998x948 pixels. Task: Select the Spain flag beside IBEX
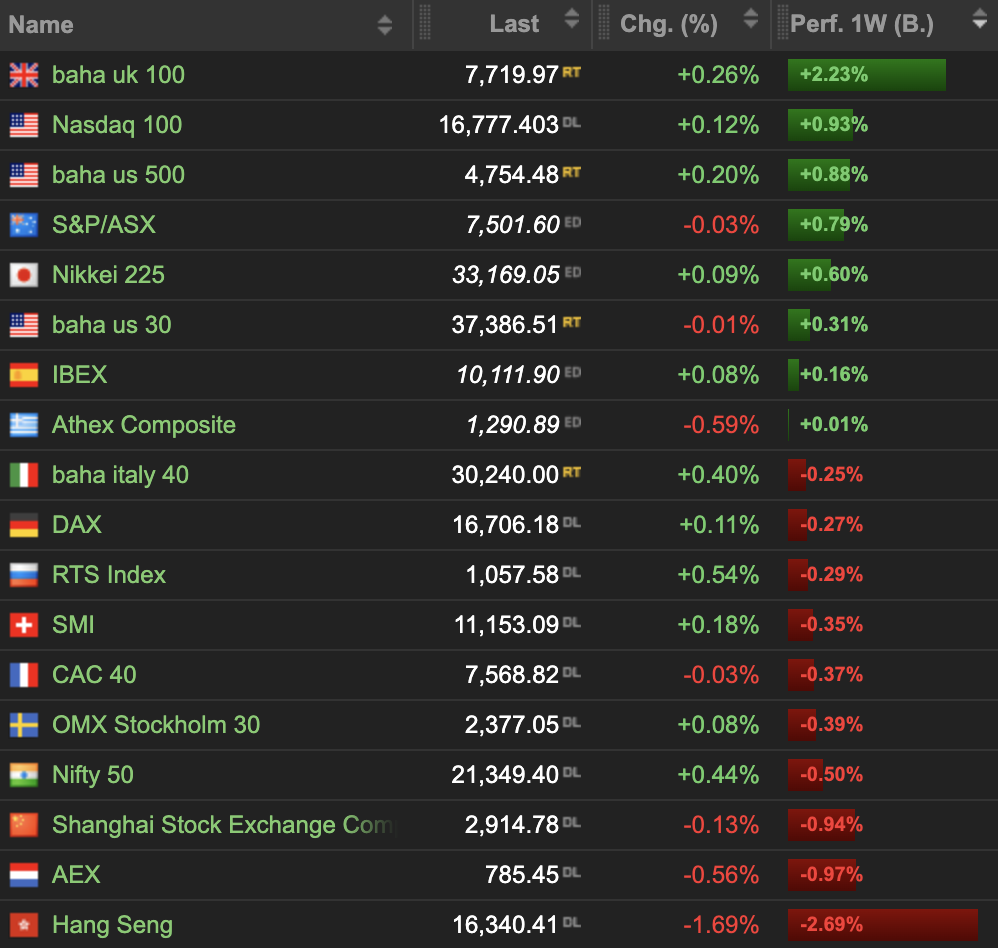pos(24,375)
